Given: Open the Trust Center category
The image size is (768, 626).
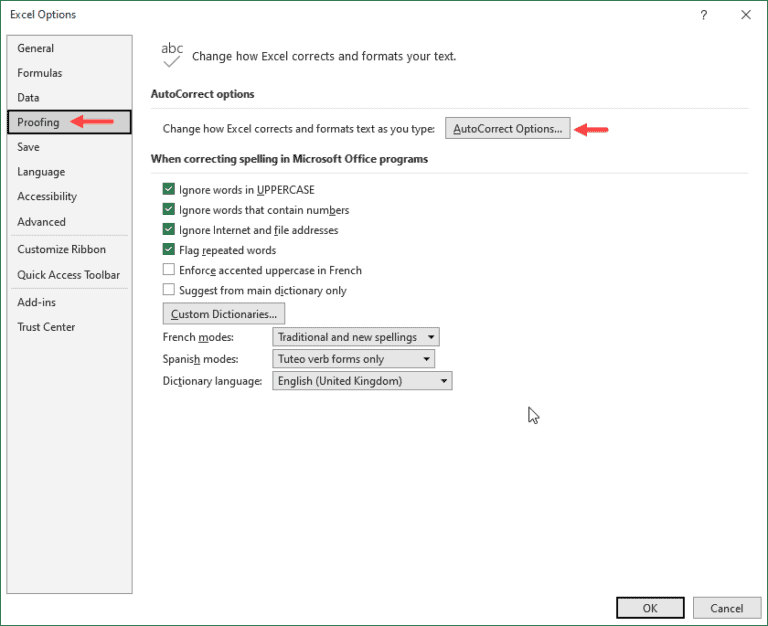Looking at the screenshot, I should (x=46, y=327).
